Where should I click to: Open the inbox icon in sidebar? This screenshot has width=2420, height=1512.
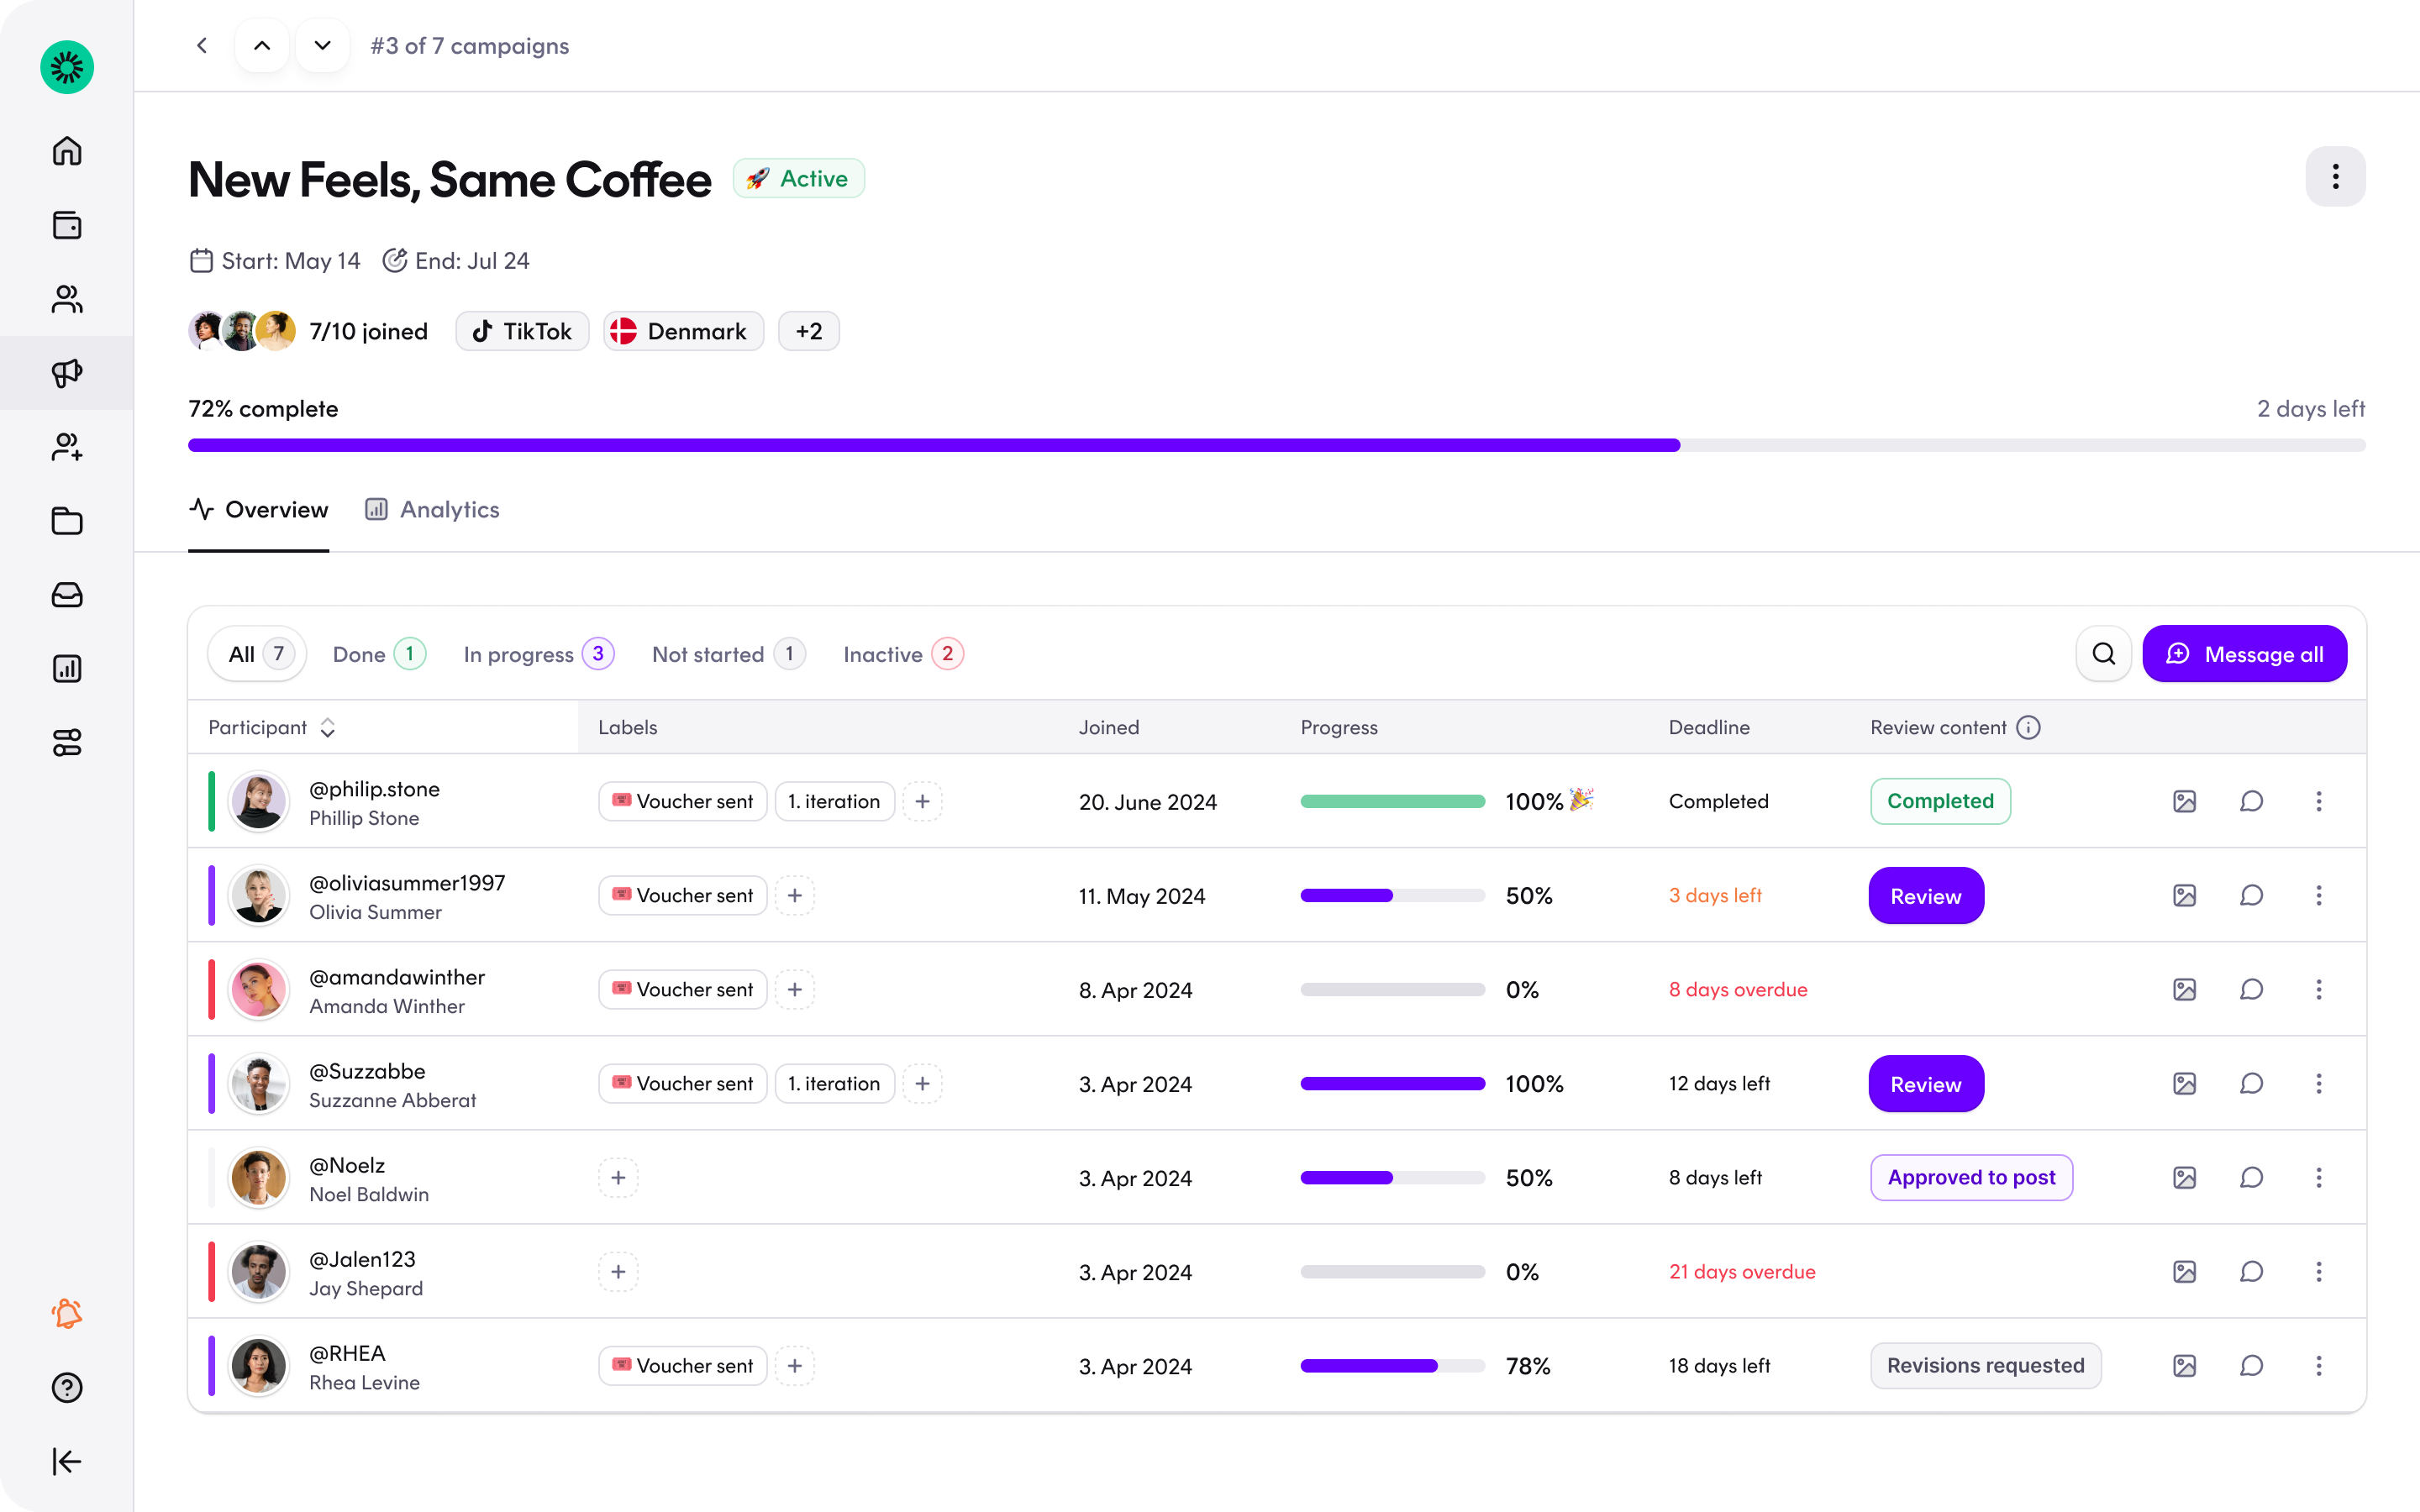point(67,595)
